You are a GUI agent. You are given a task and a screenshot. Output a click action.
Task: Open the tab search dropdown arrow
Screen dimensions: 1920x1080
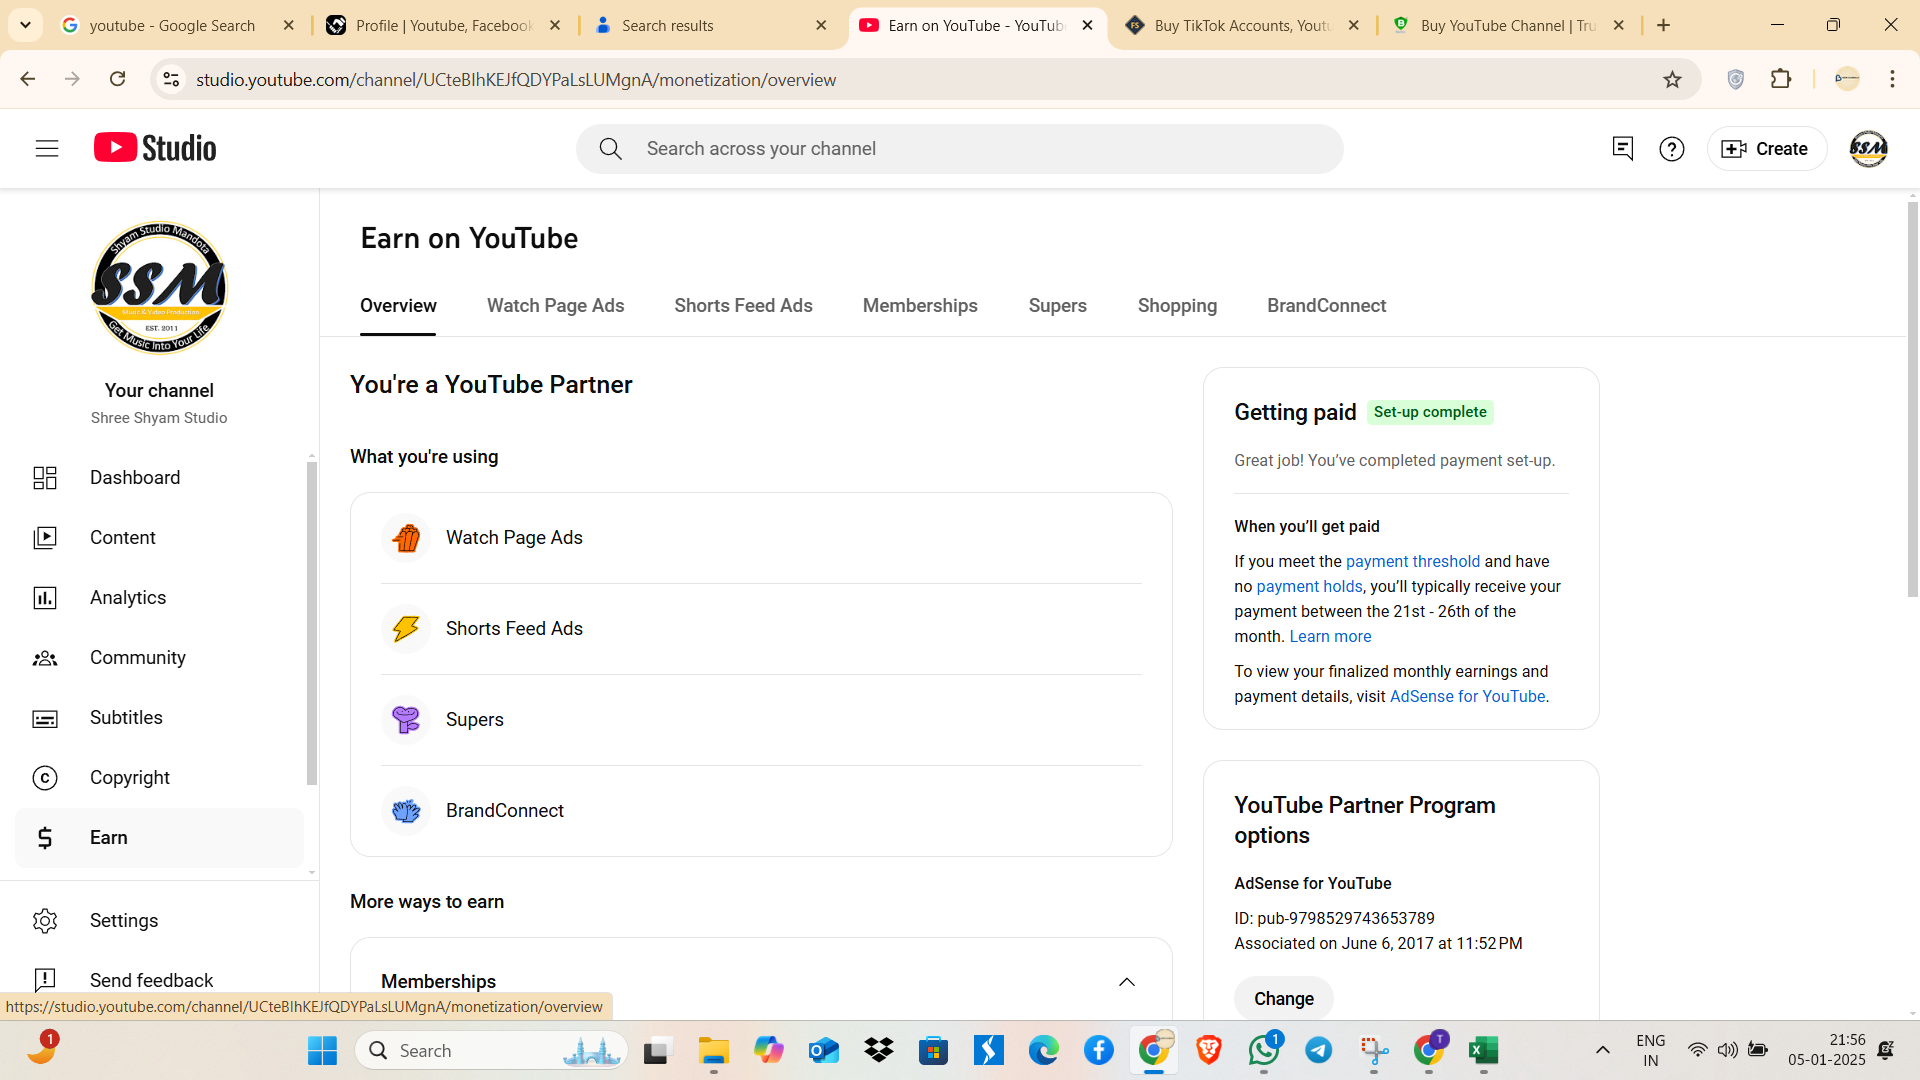tap(25, 25)
